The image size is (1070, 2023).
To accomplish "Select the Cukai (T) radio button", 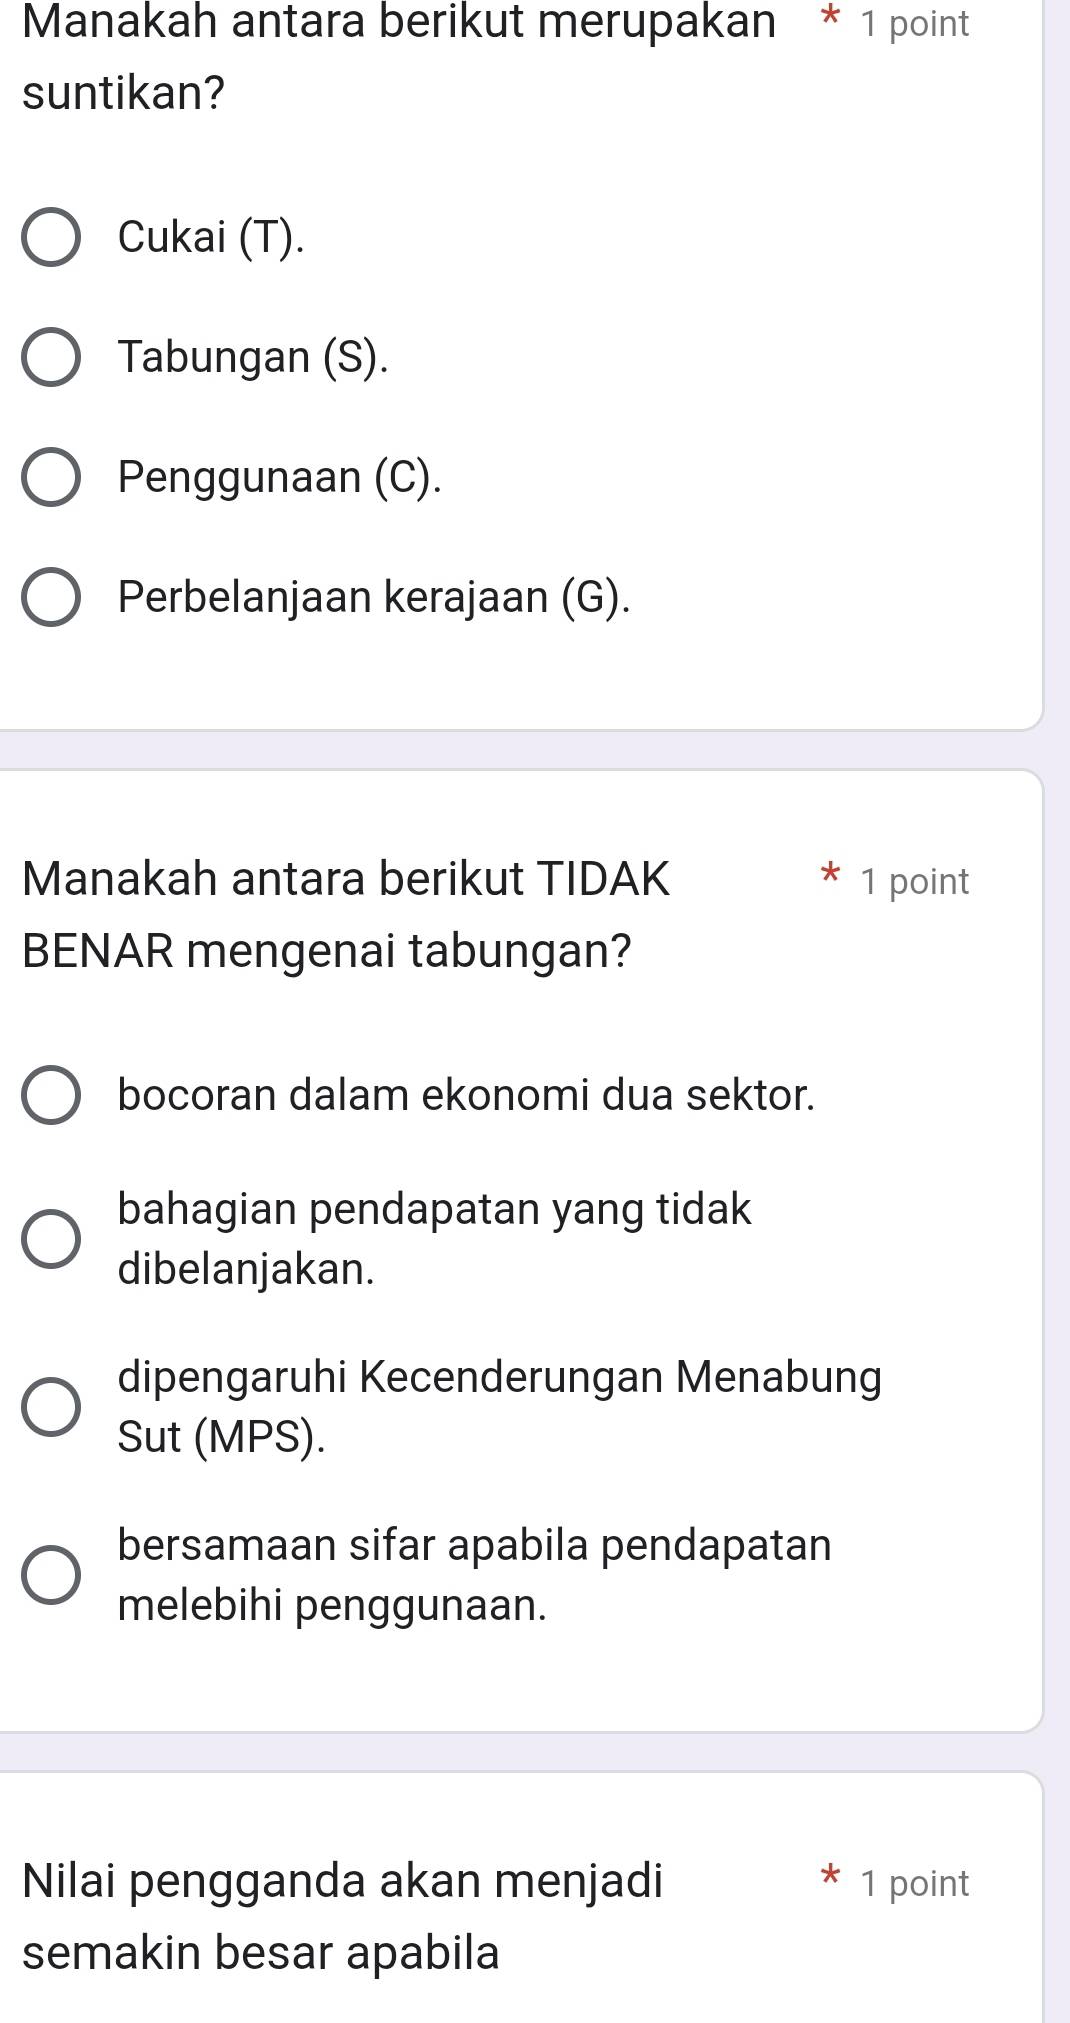I will [51, 238].
